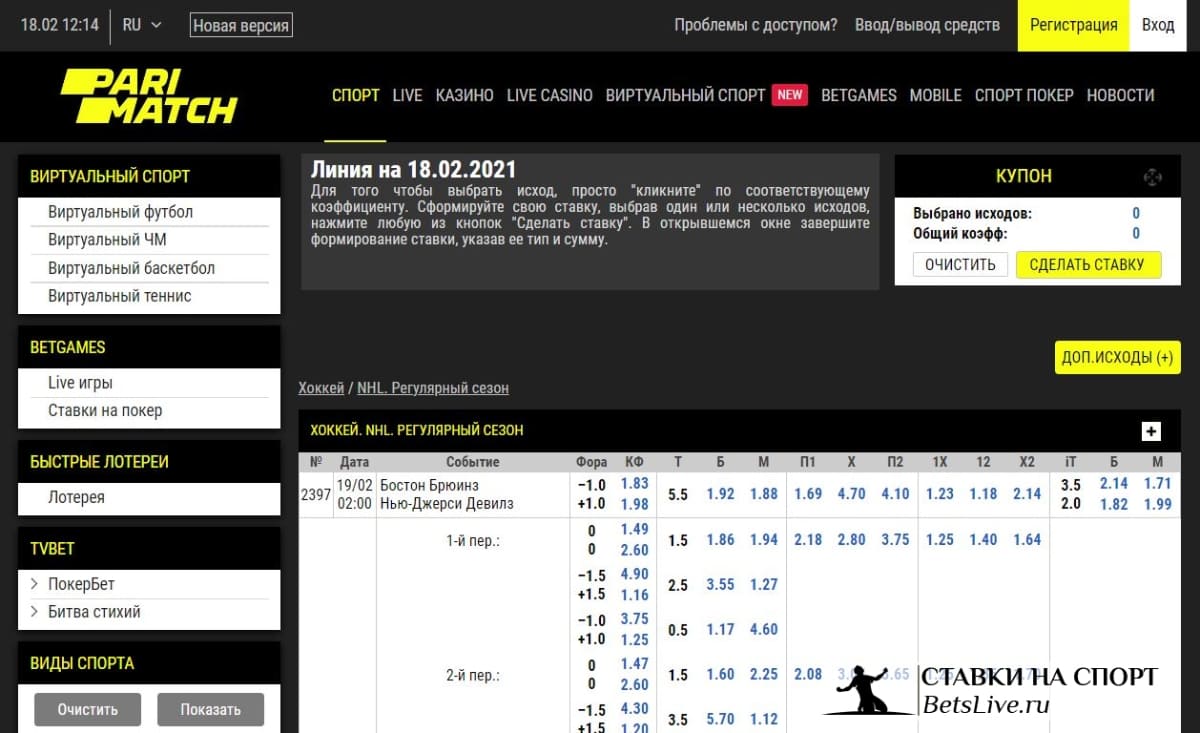Select handicap odds 4.90
1200x733 pixels.
tap(634, 575)
